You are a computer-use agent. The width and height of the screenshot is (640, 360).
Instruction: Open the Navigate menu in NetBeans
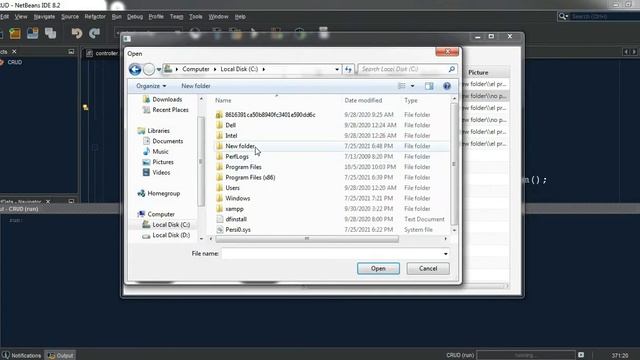coord(44,17)
